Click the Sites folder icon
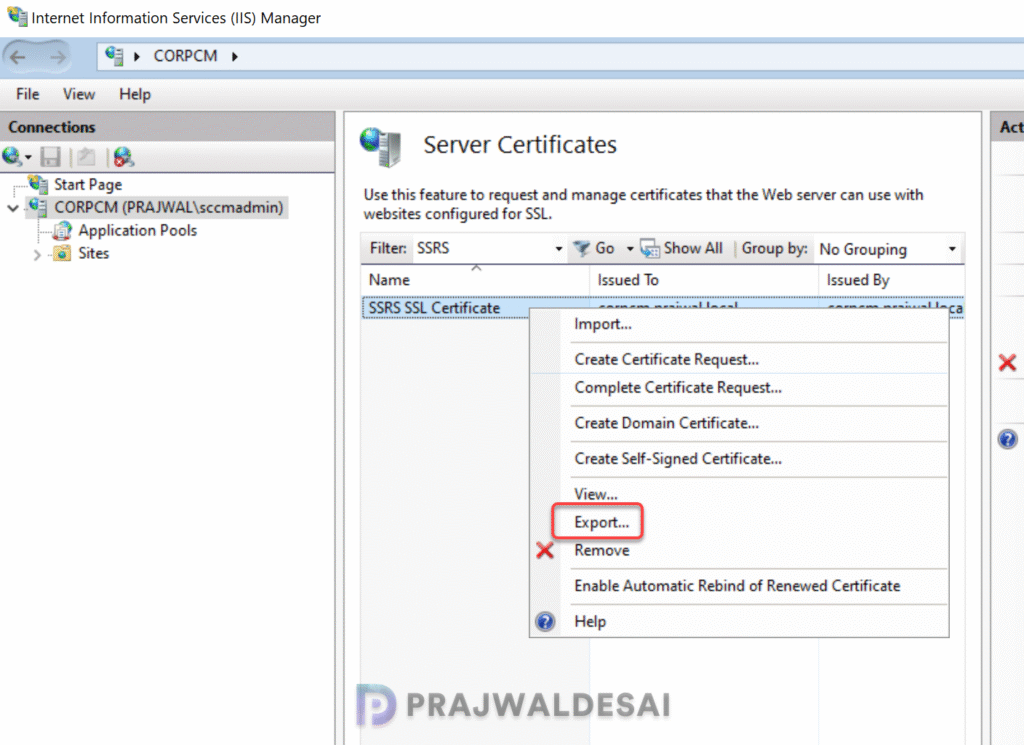 [x=63, y=253]
